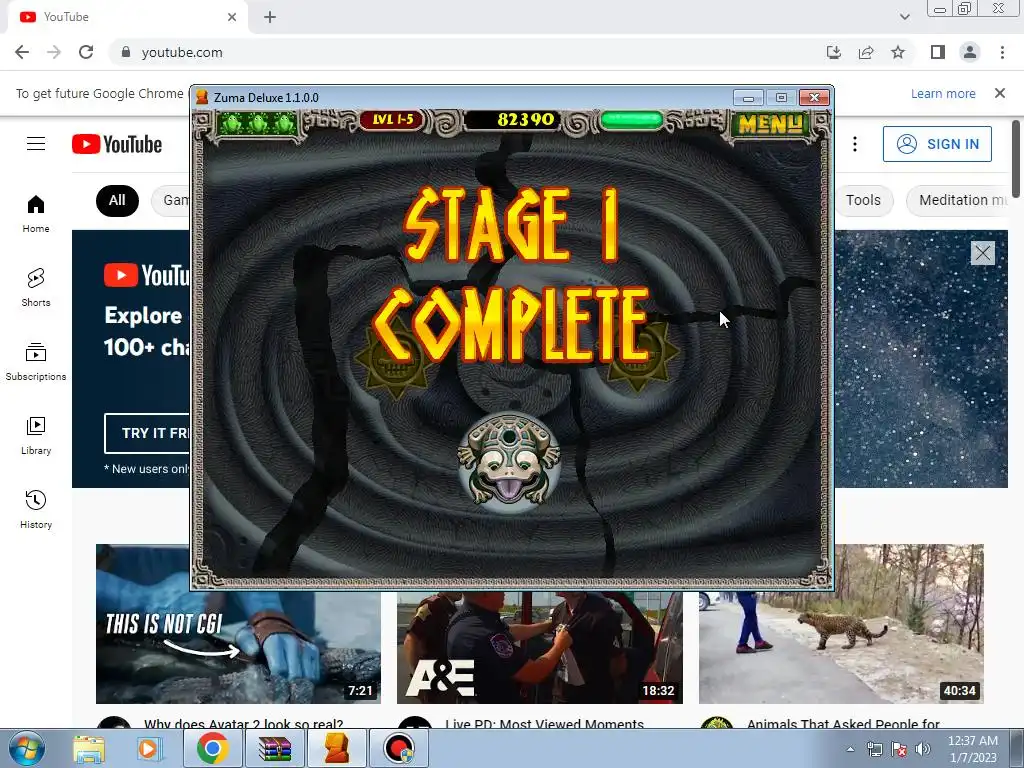Open Windows Explorer from taskbar
The image size is (1024, 768).
point(89,749)
